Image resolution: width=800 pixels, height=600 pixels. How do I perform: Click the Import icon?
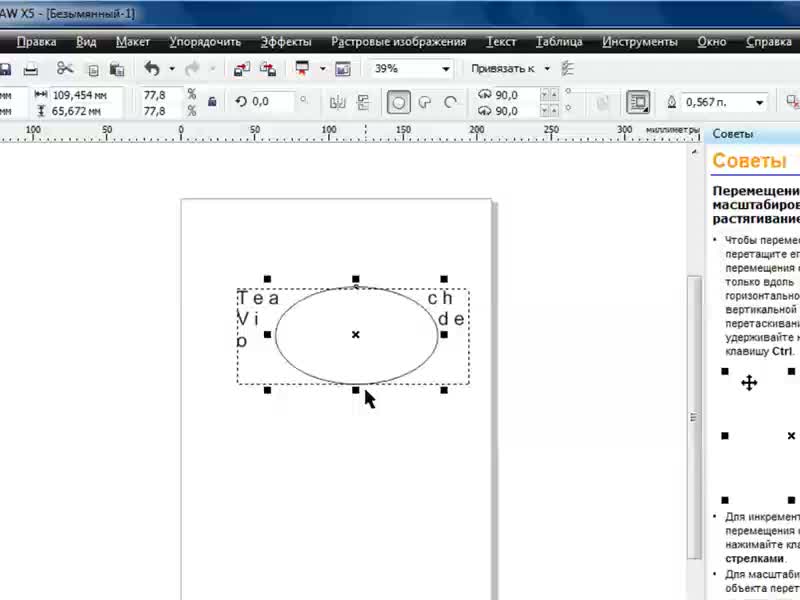point(242,69)
